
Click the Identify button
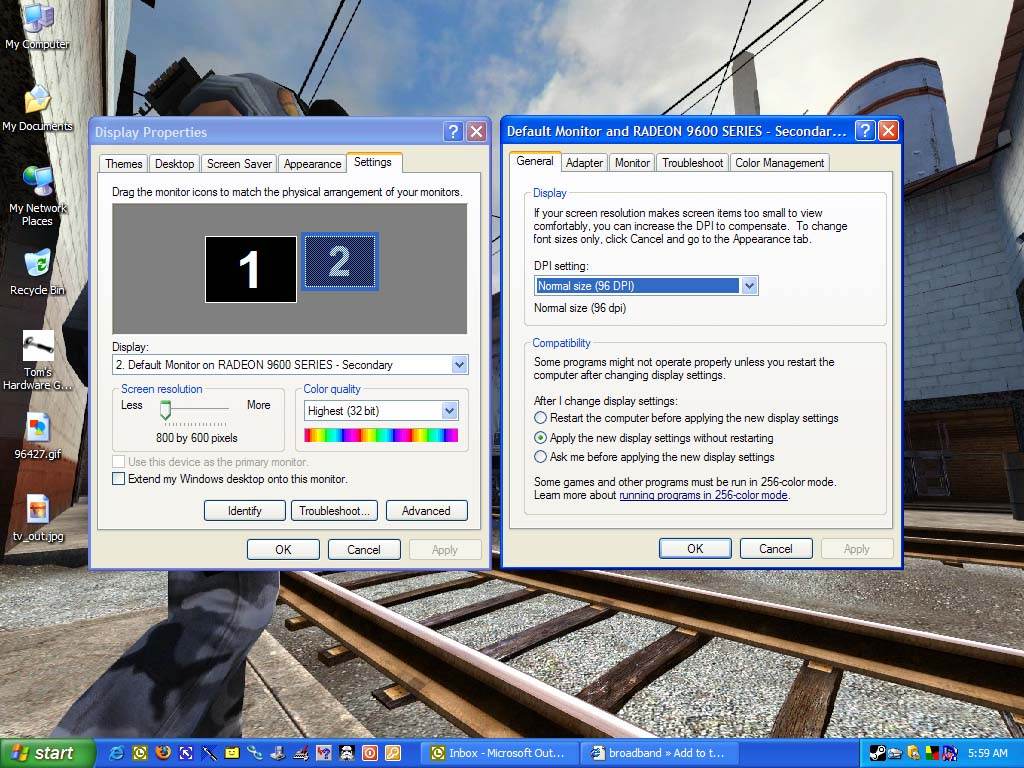244,511
